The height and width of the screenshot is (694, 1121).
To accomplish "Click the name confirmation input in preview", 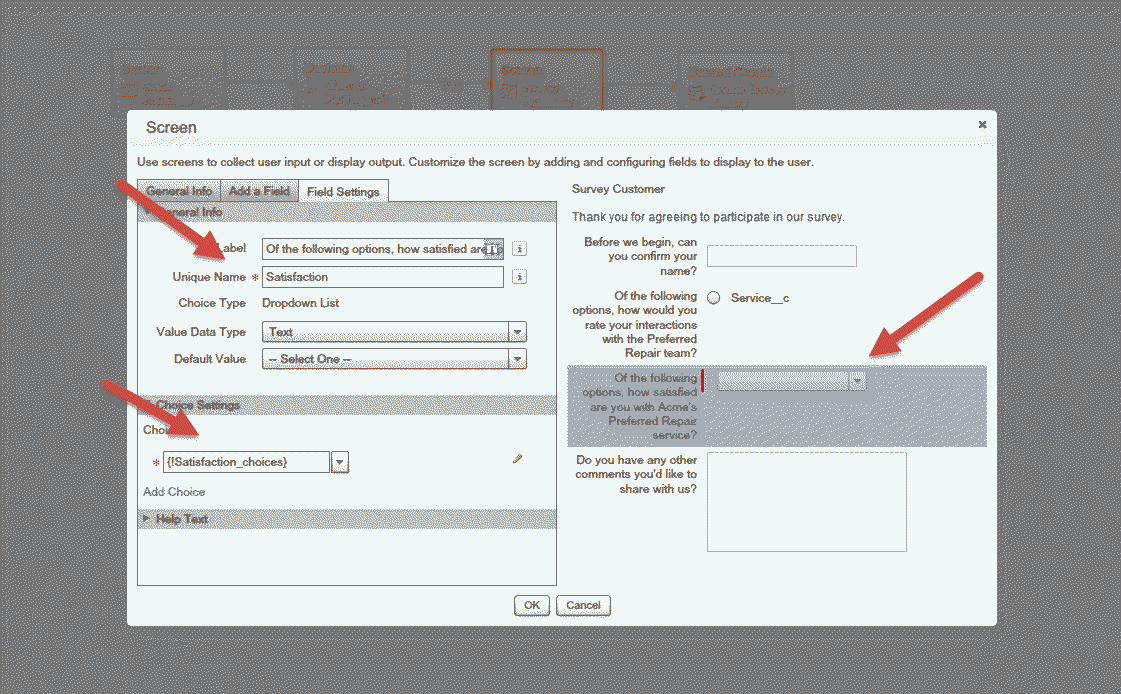I will coord(781,256).
